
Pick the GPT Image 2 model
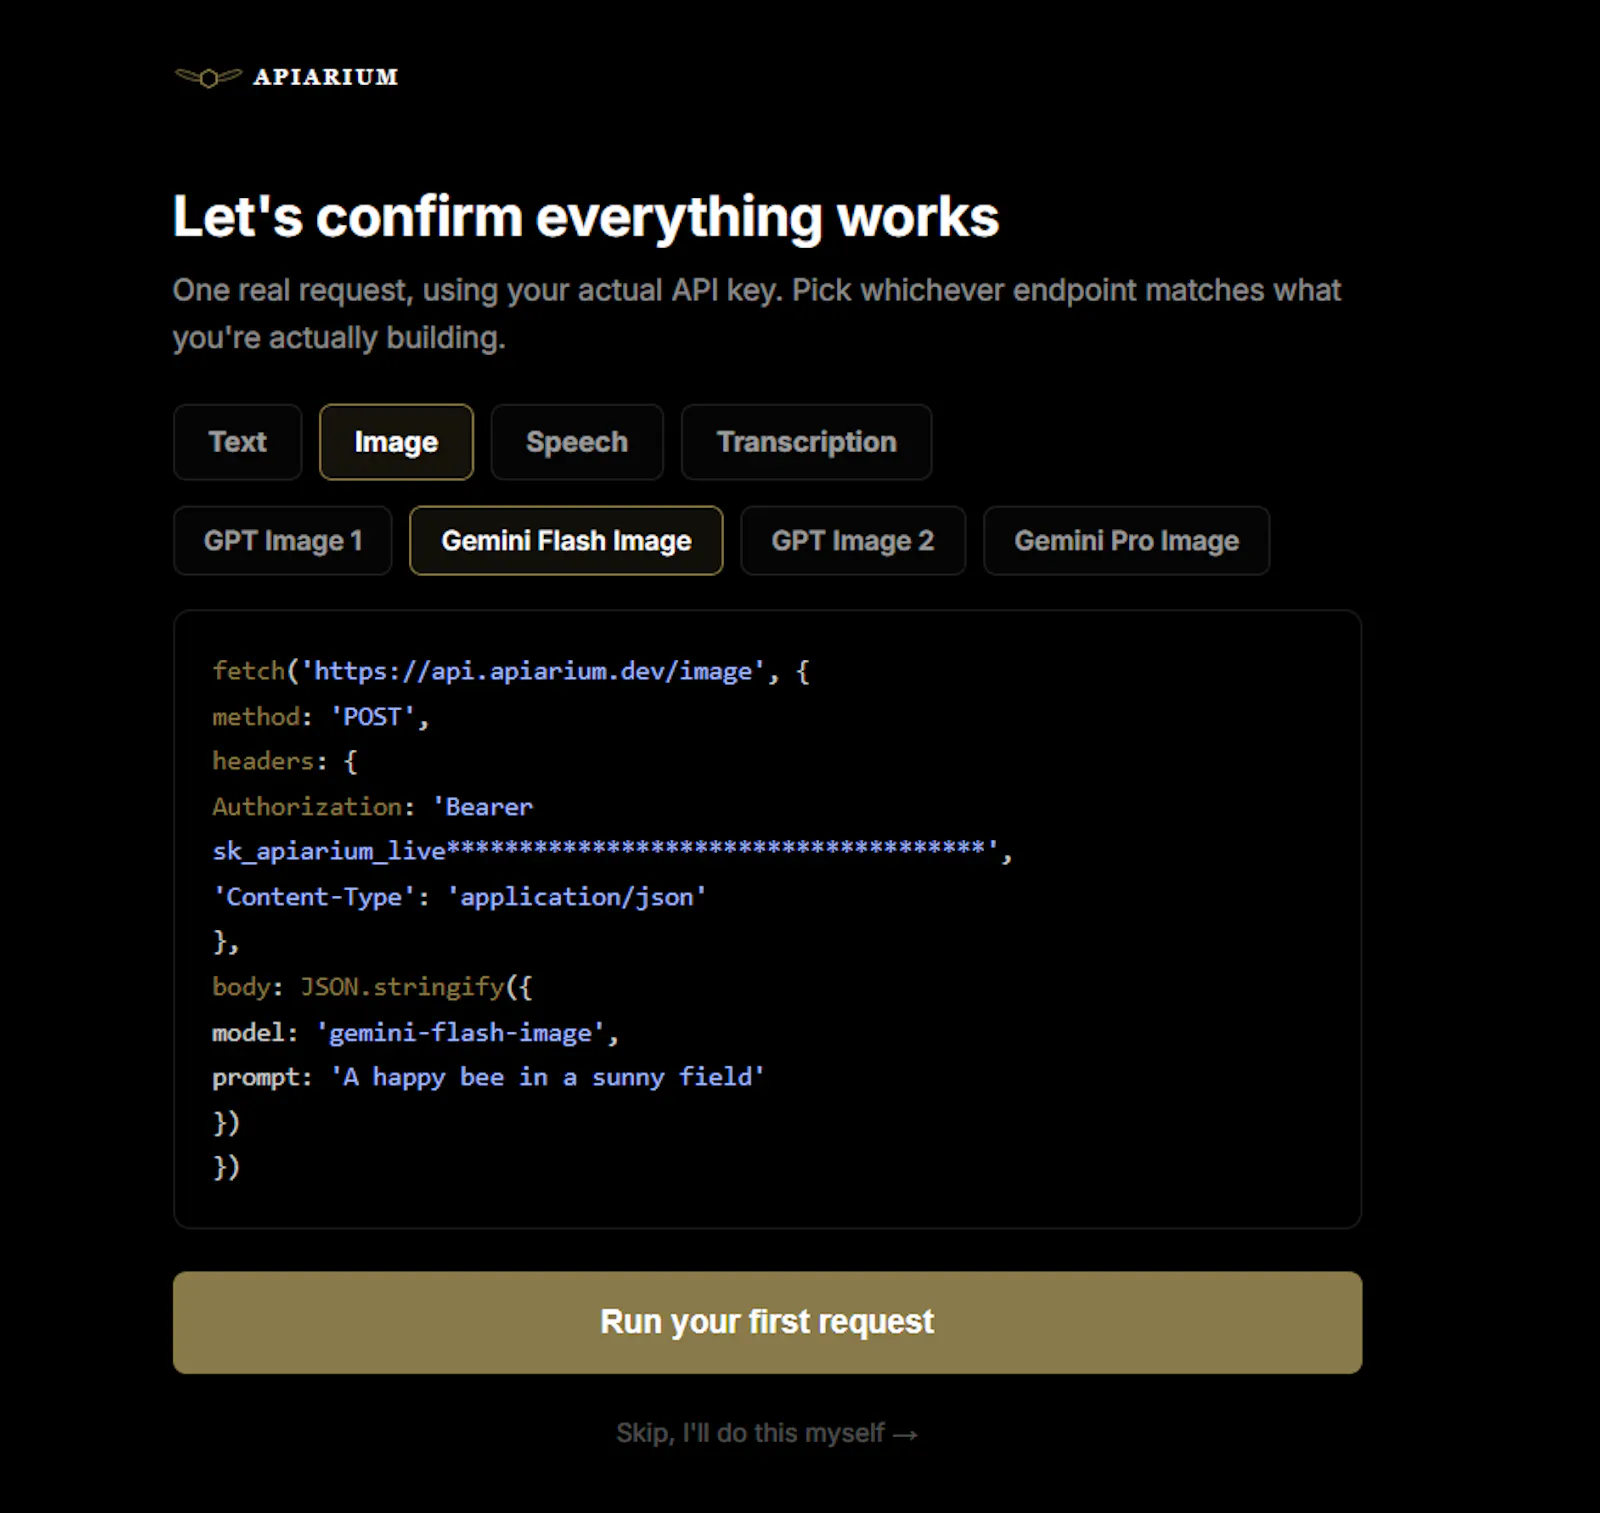tap(853, 541)
